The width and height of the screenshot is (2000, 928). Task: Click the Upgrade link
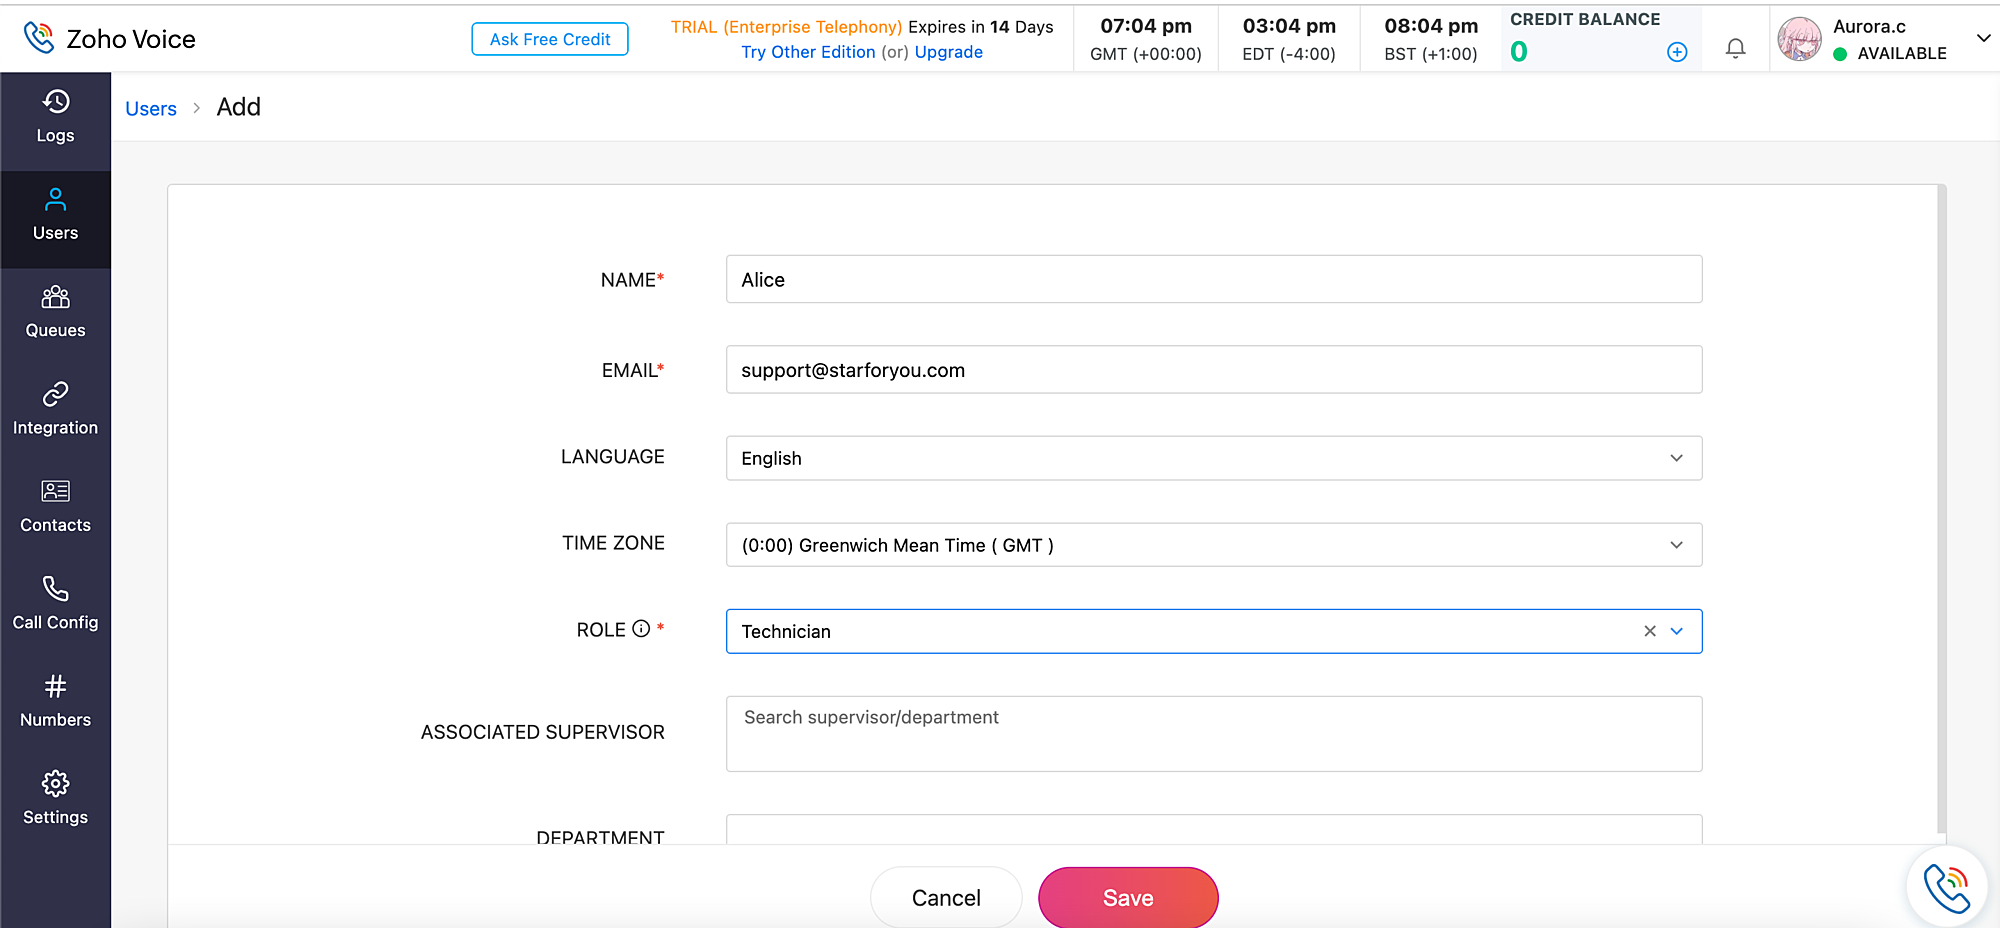coord(949,52)
